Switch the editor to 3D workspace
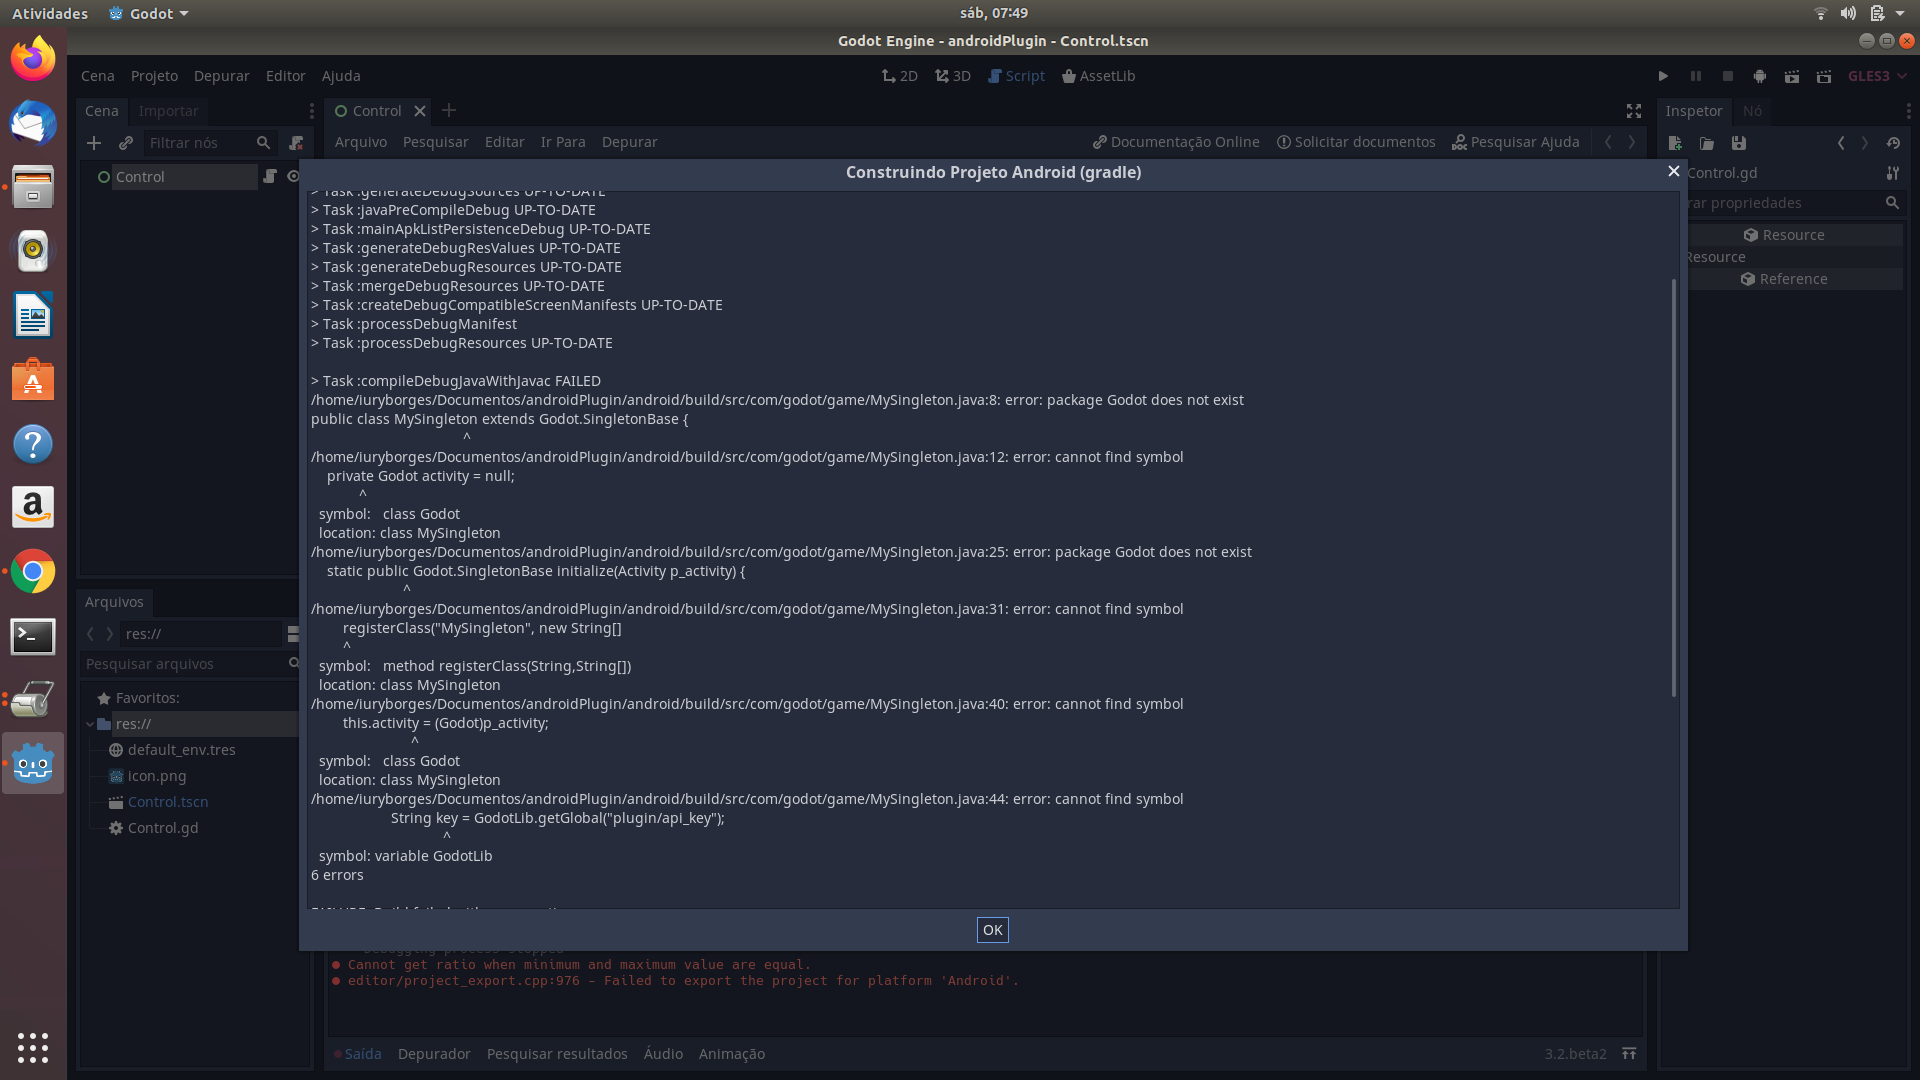The height and width of the screenshot is (1080, 1920). pyautogui.click(x=951, y=76)
